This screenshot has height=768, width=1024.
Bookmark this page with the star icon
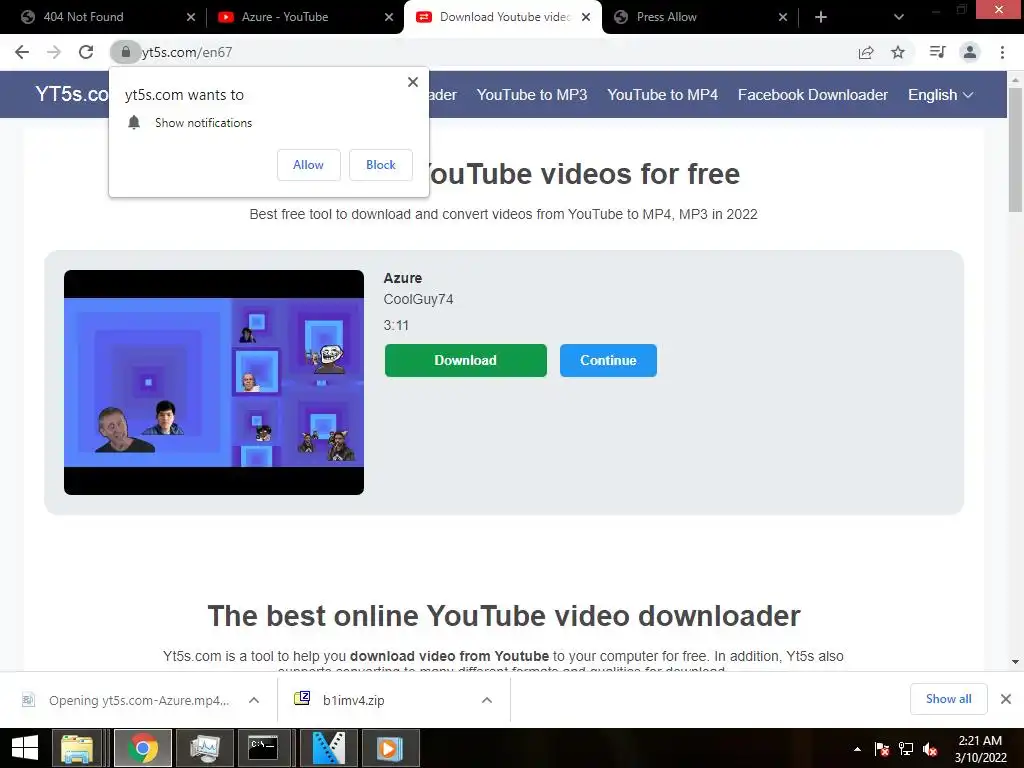click(x=898, y=52)
